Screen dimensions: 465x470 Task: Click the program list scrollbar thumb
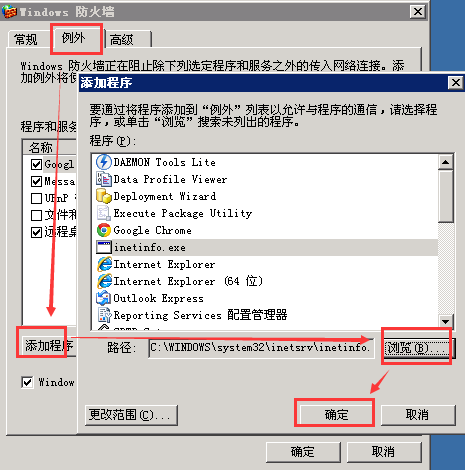click(445, 196)
